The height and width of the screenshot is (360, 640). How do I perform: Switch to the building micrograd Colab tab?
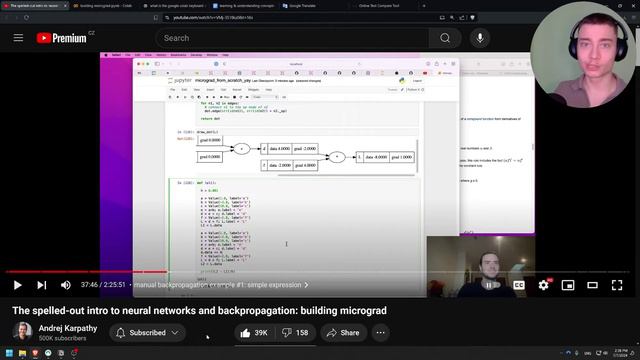click(104, 6)
